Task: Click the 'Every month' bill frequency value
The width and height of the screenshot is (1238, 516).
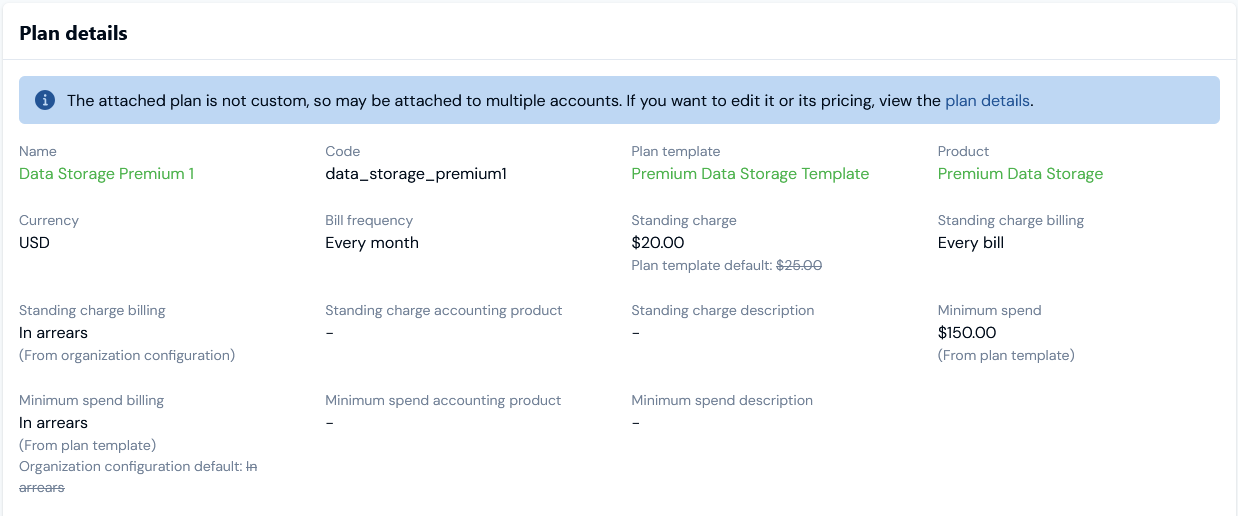Action: point(372,243)
